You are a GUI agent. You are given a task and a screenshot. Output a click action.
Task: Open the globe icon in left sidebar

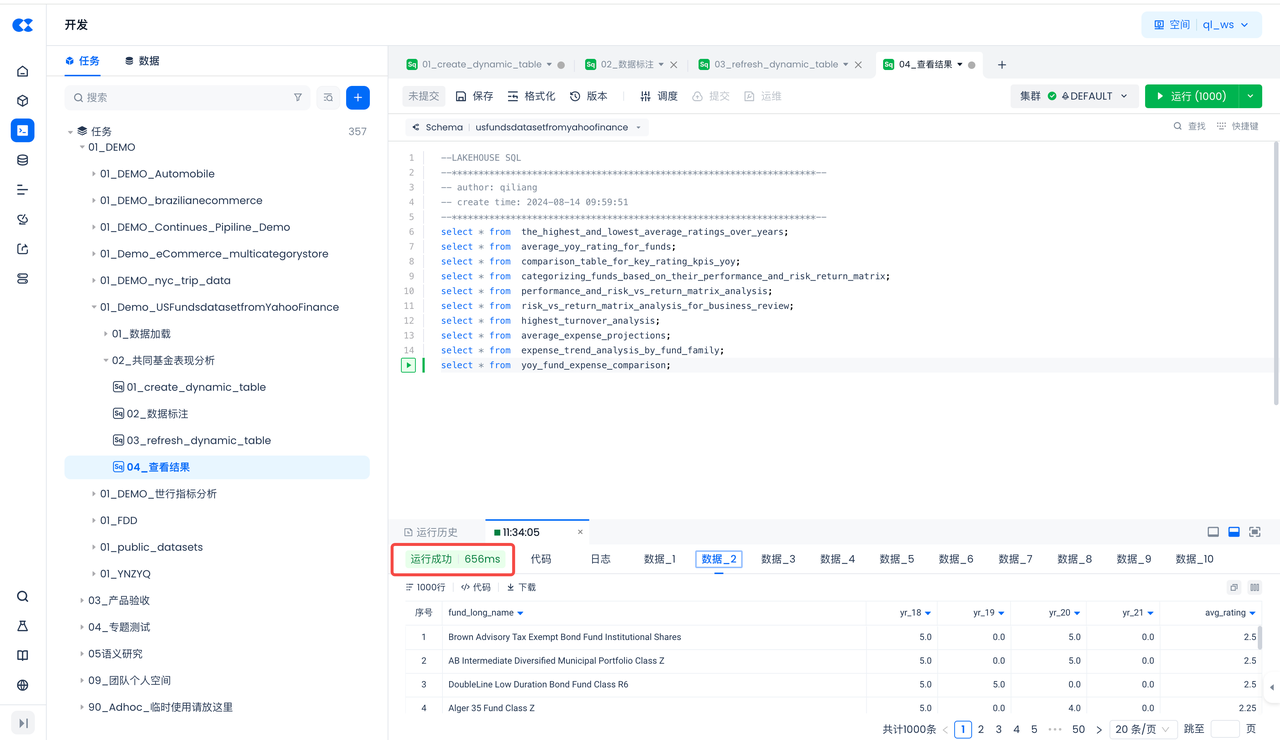pyautogui.click(x=22, y=685)
